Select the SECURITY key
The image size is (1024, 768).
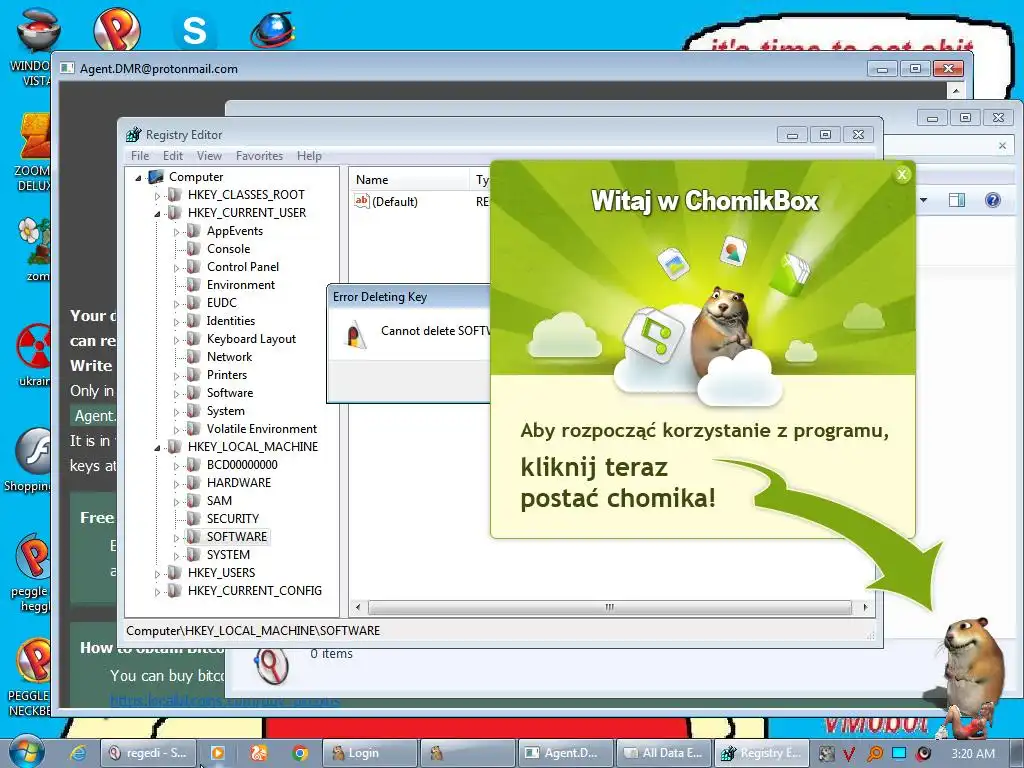click(232, 519)
